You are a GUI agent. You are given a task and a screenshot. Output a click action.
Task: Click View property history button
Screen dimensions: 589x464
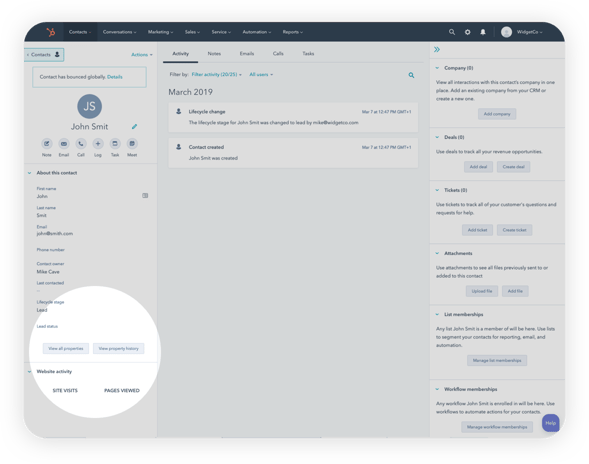[x=118, y=349]
